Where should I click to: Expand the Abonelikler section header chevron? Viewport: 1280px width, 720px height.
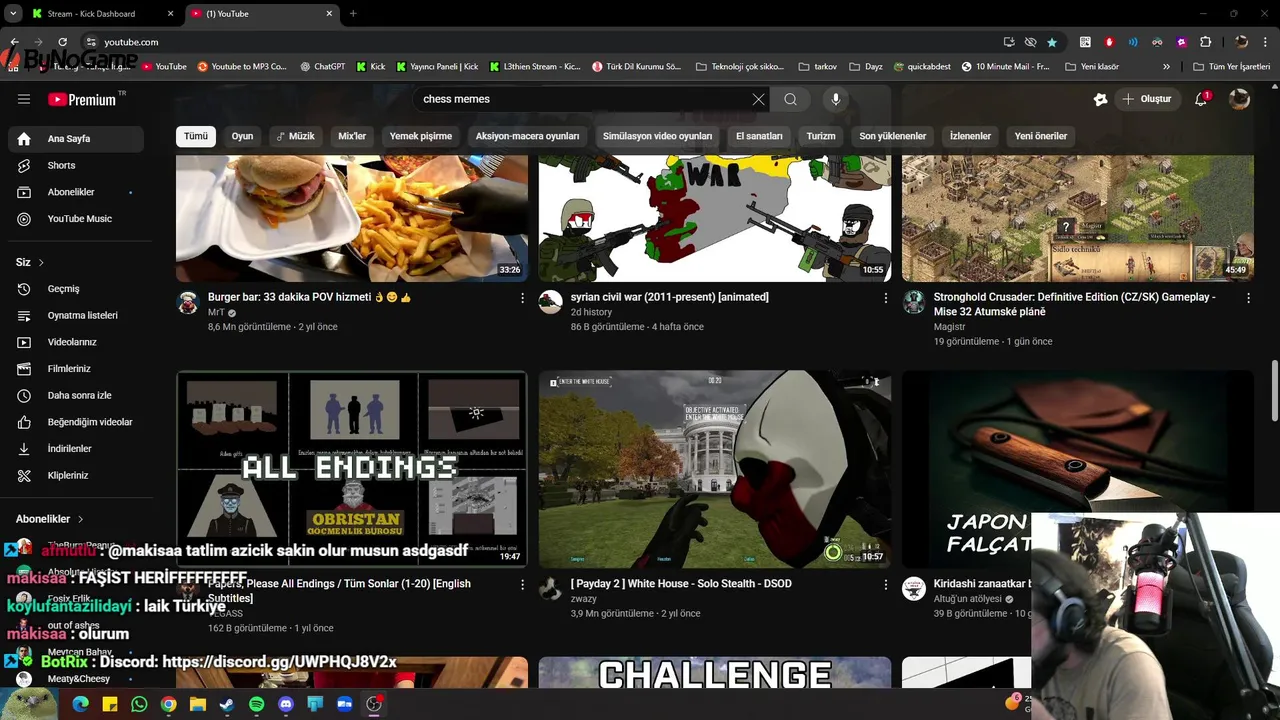pos(80,519)
